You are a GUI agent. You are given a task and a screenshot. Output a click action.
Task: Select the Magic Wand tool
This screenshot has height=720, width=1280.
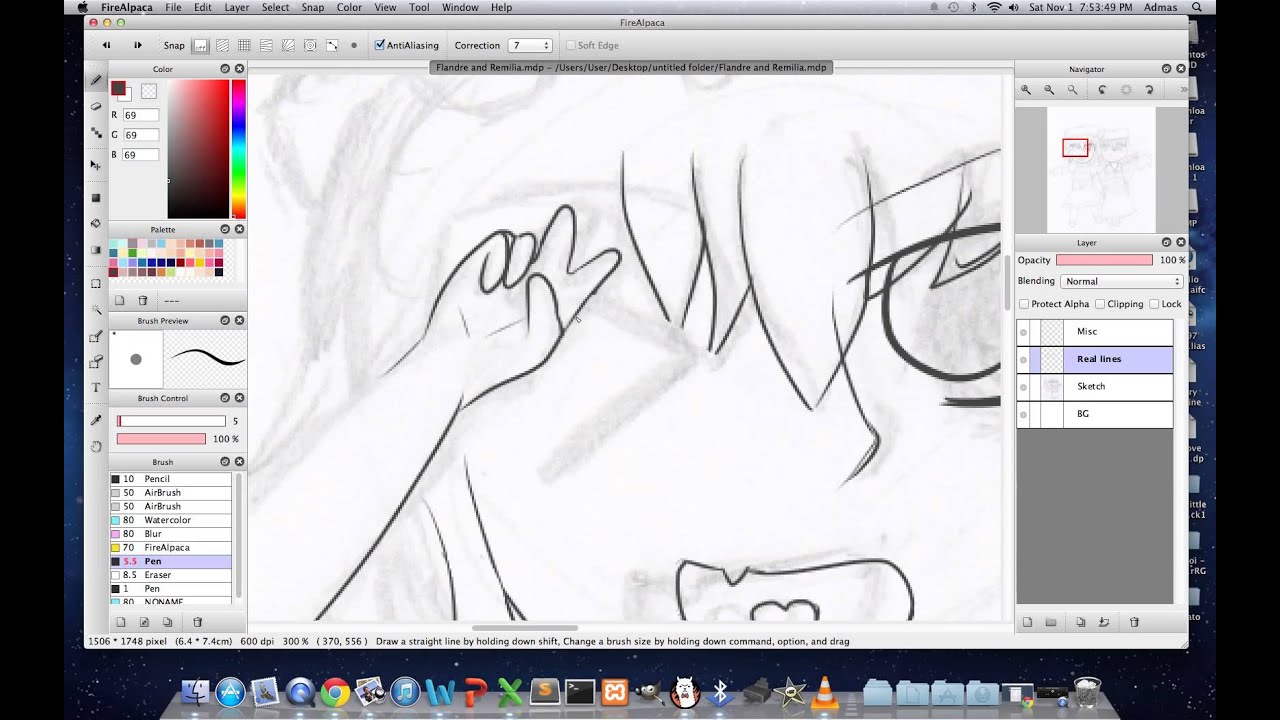pyautogui.click(x=96, y=310)
